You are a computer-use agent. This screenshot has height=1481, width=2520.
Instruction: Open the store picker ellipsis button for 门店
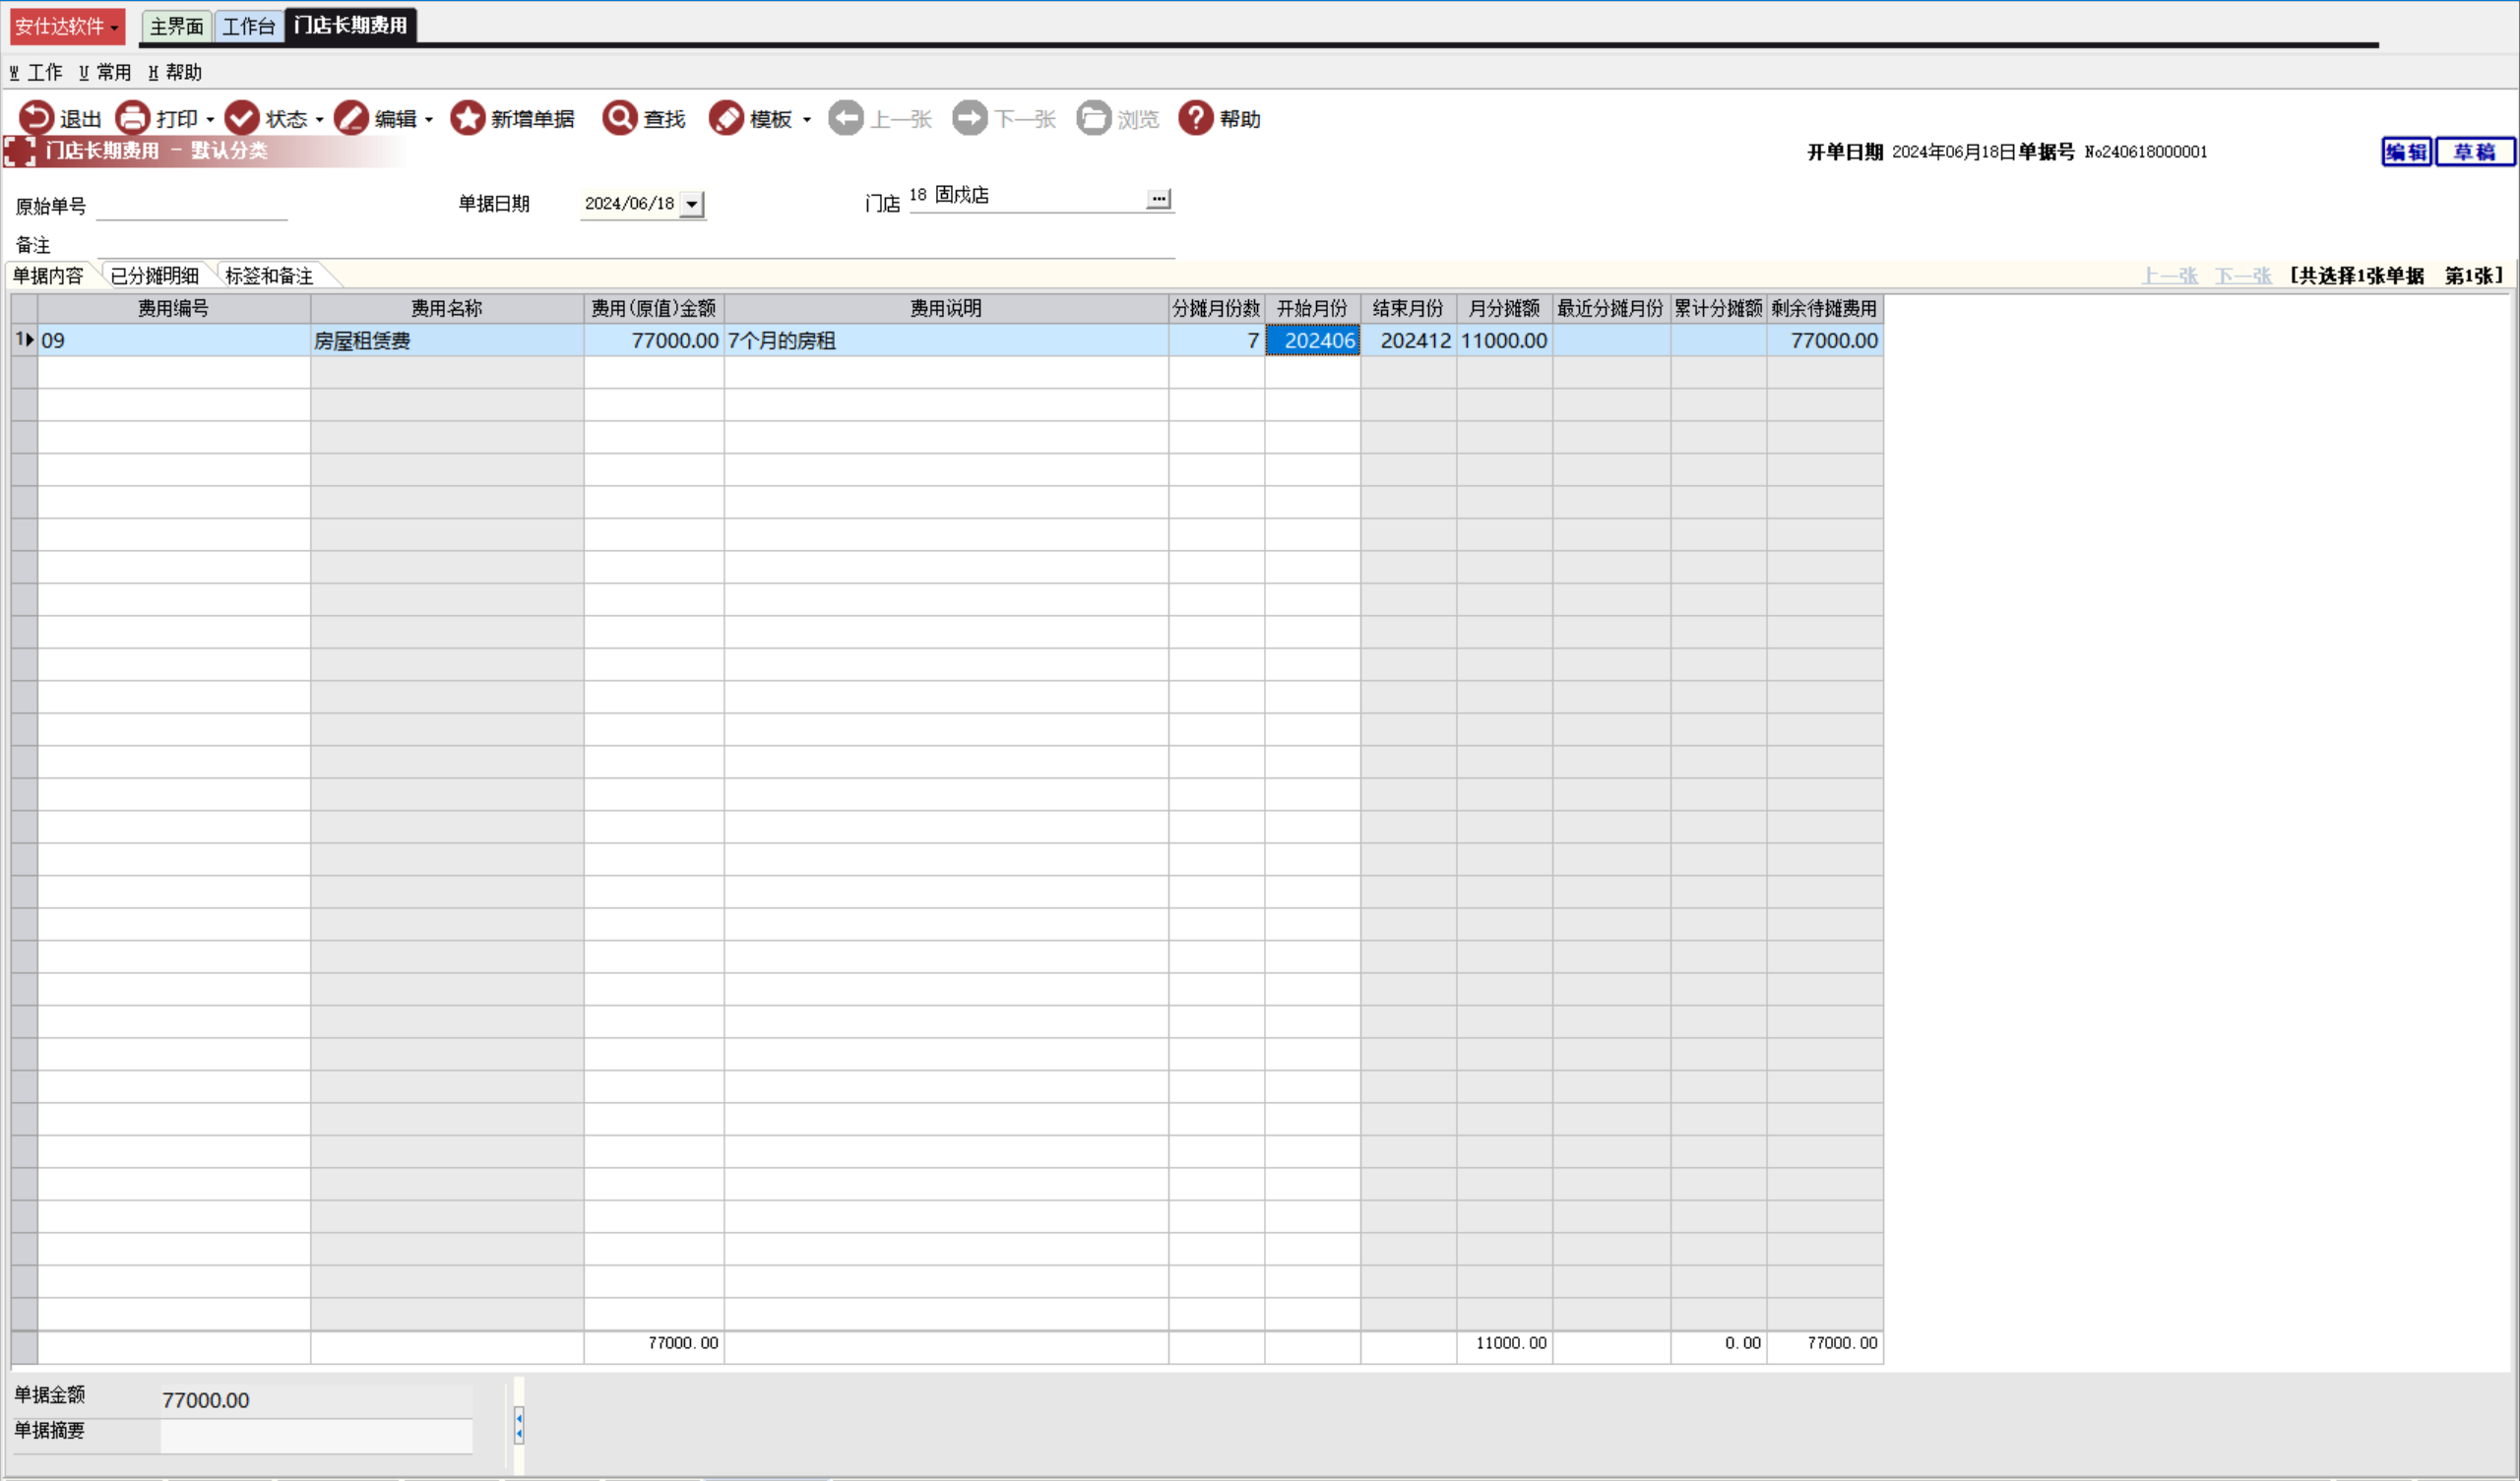(1158, 199)
